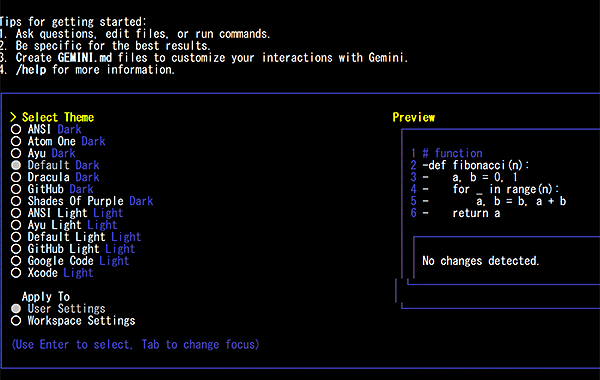Choose the Atom One Dark theme
Image resolution: width=600 pixels, height=380 pixels.
16,141
